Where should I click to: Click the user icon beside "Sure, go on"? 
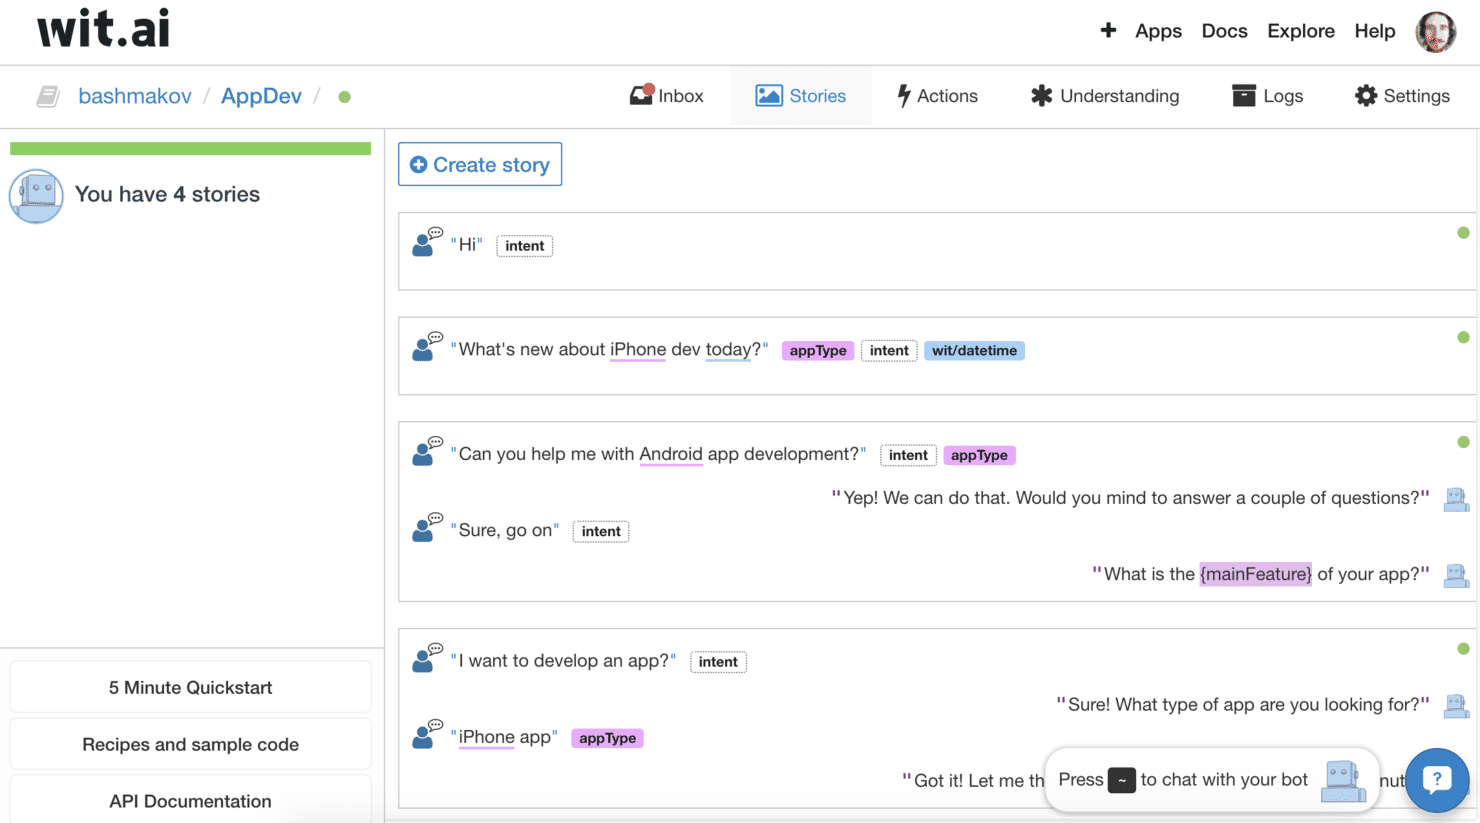click(427, 527)
